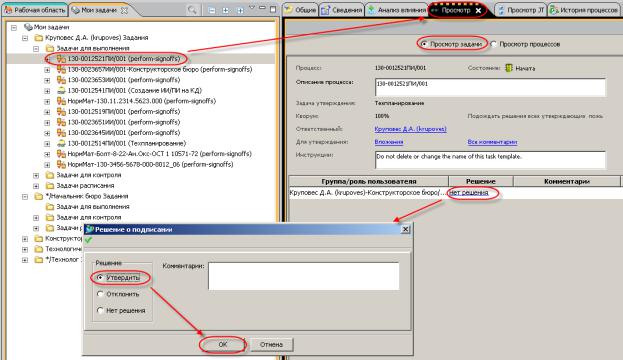Screen dimensions: 623x360
Task: Choose the Нет решения radio button in dialog
Action: [100, 310]
